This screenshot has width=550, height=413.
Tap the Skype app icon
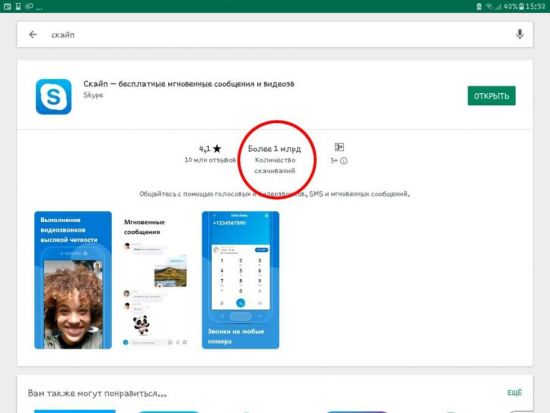click(54, 96)
